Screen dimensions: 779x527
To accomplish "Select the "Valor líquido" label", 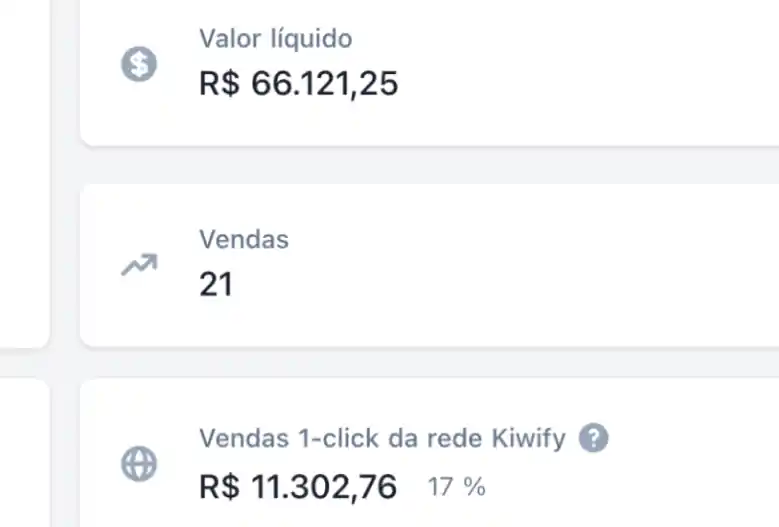I will (275, 40).
